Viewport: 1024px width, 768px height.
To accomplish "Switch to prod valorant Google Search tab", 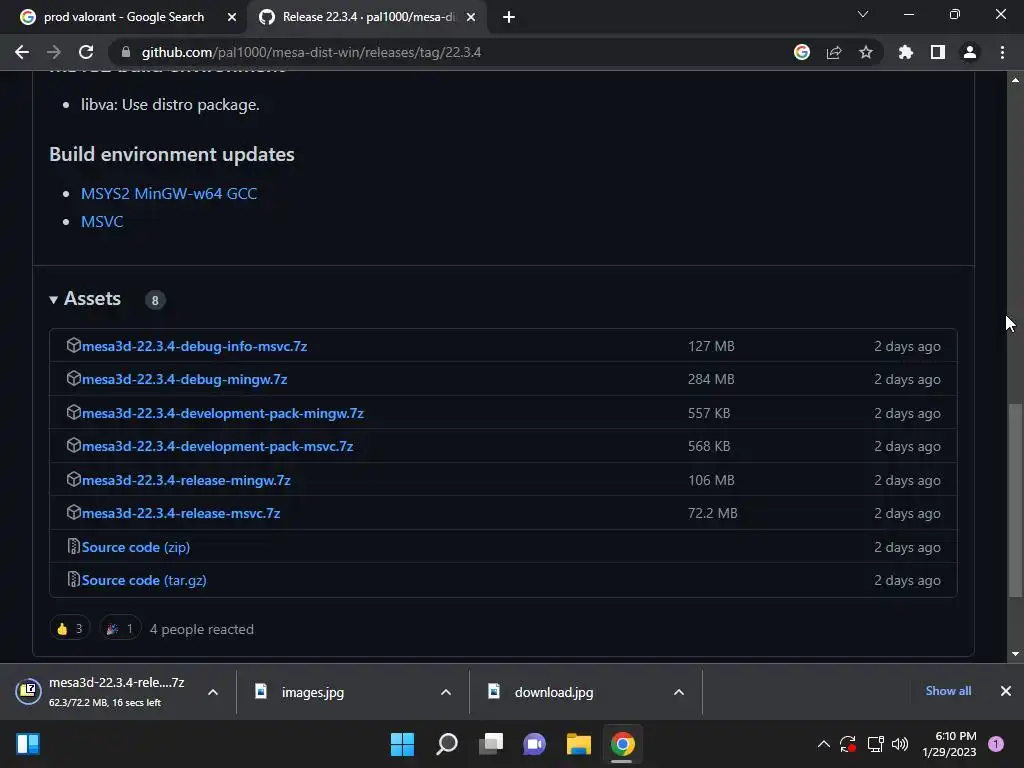I will (123, 17).
